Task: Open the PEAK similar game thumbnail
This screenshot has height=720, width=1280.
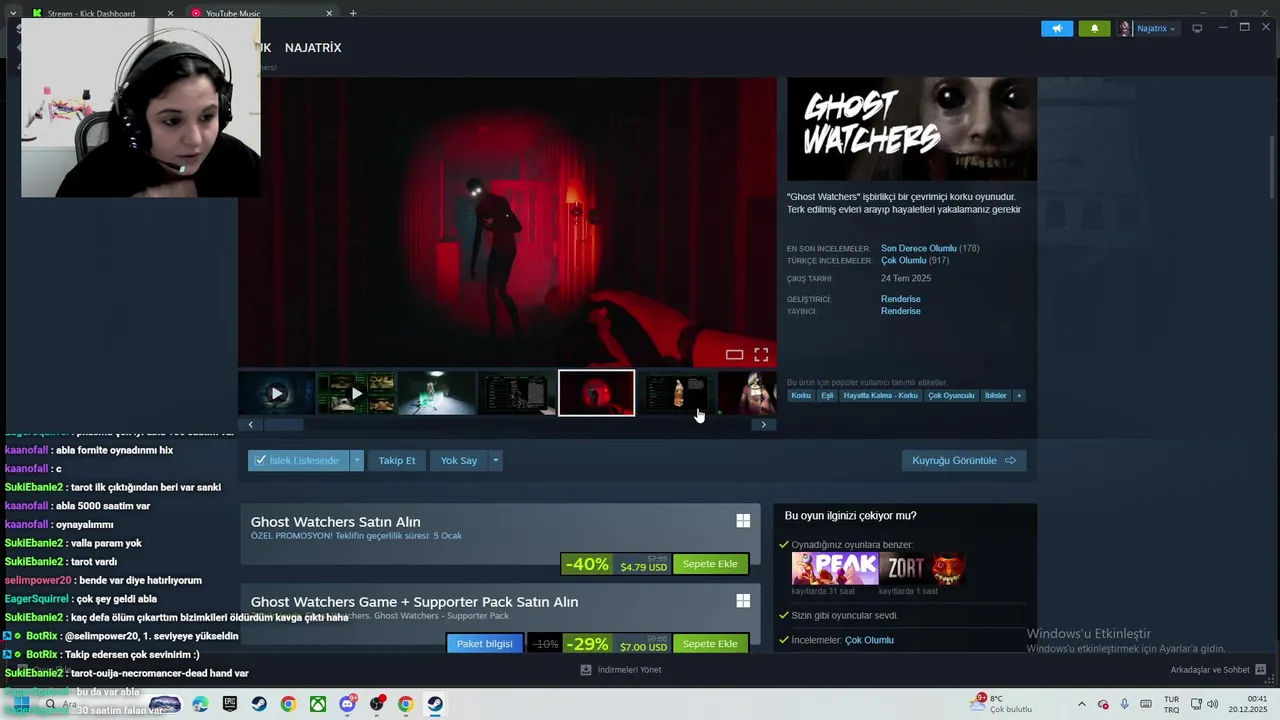Action: tap(835, 568)
